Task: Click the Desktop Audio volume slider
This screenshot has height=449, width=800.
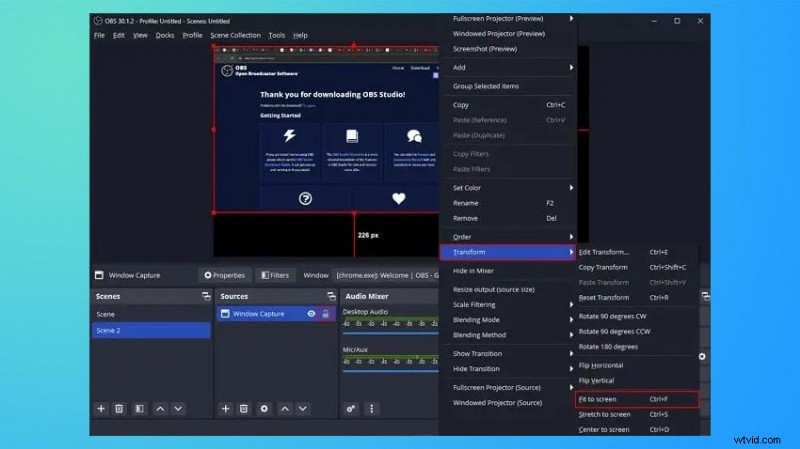Action: (390, 333)
